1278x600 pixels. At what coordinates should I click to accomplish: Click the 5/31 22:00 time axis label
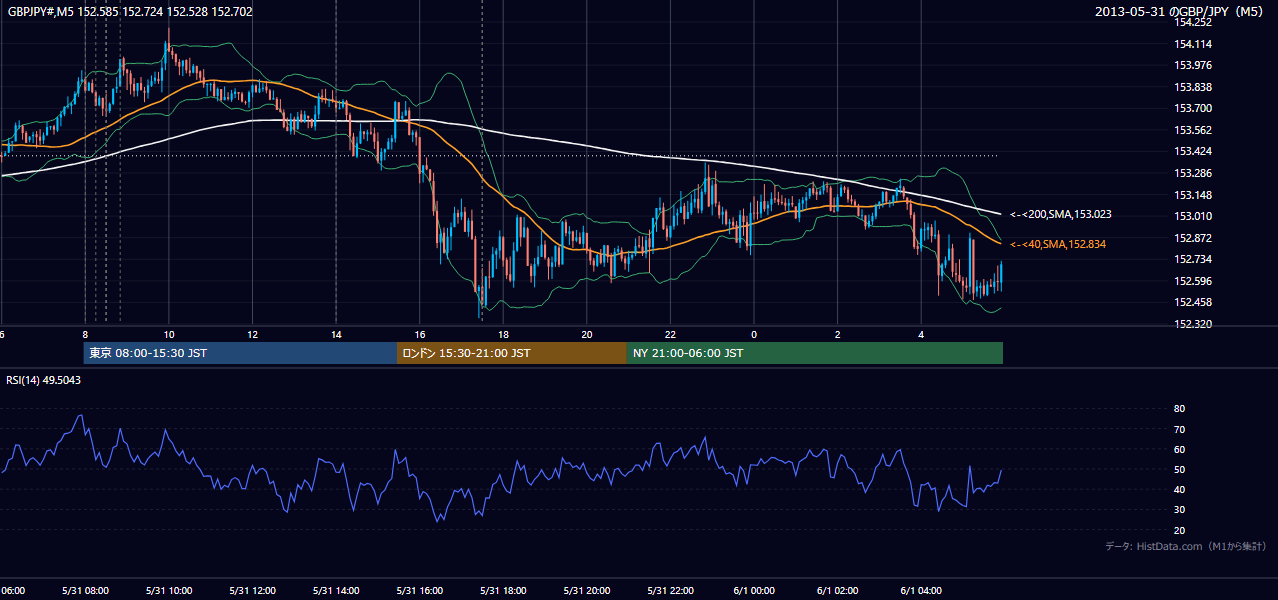click(670, 591)
